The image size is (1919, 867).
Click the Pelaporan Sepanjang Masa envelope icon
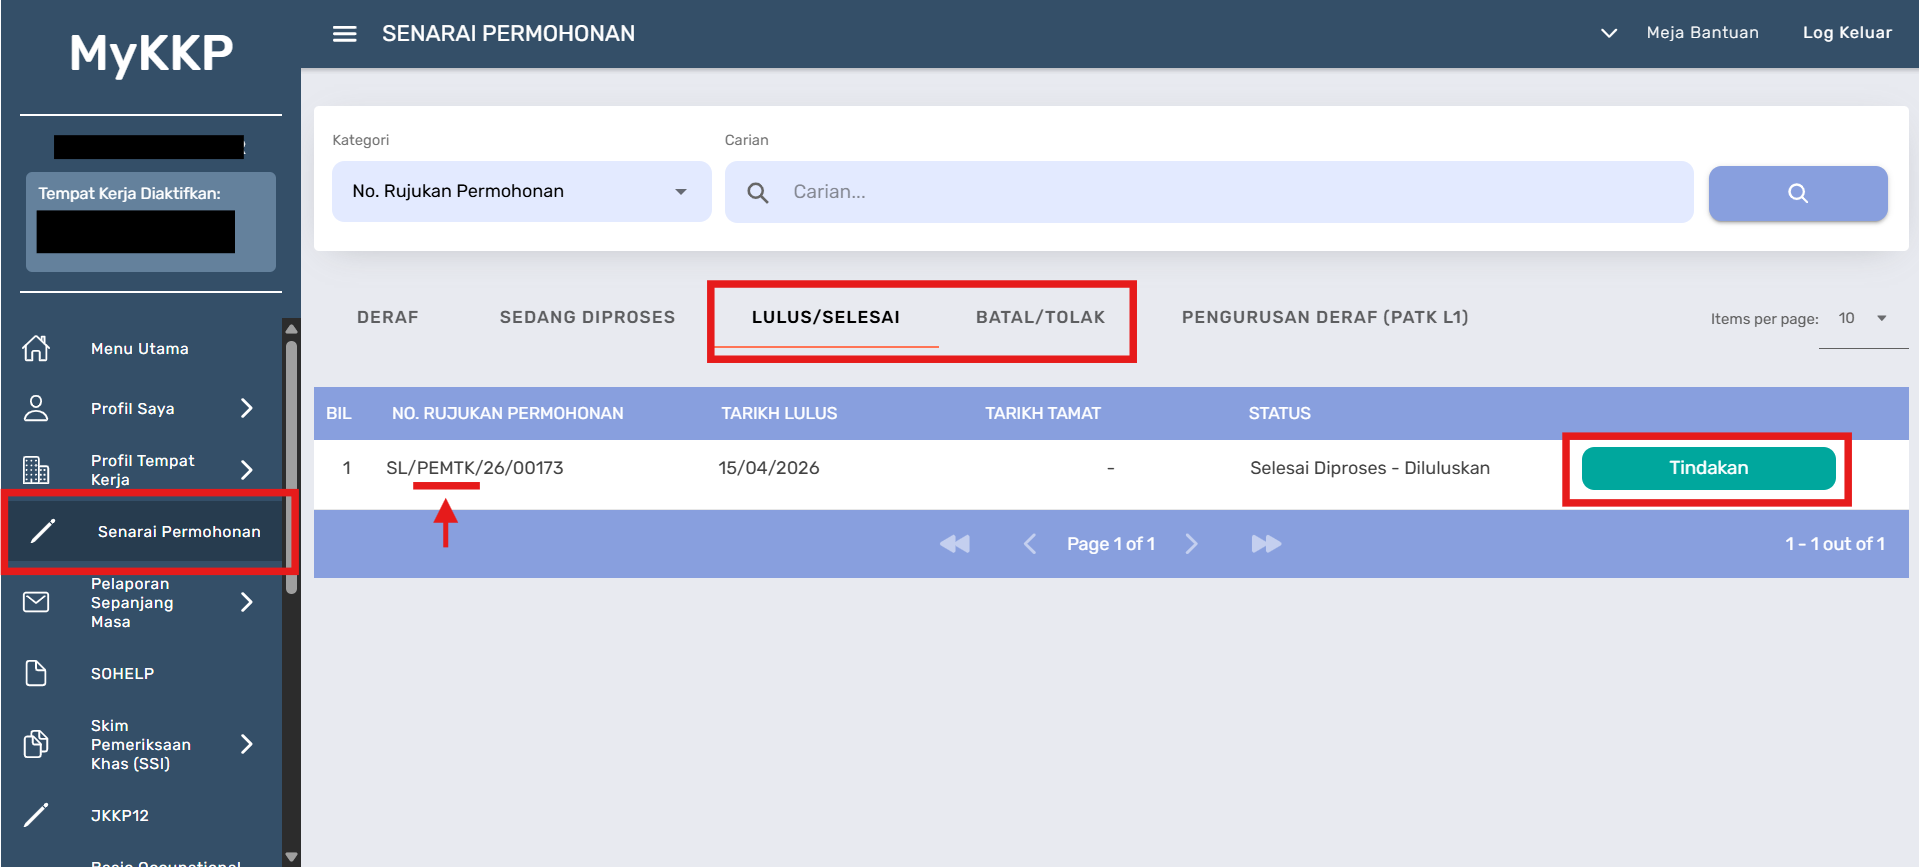click(x=36, y=602)
